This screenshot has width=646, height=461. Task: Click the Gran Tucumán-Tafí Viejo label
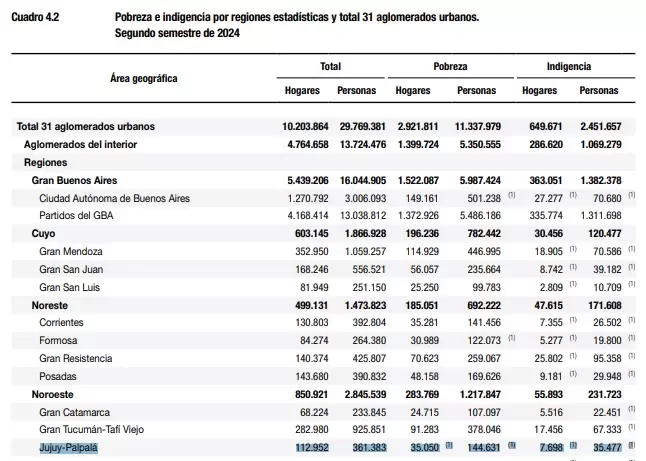pos(91,430)
